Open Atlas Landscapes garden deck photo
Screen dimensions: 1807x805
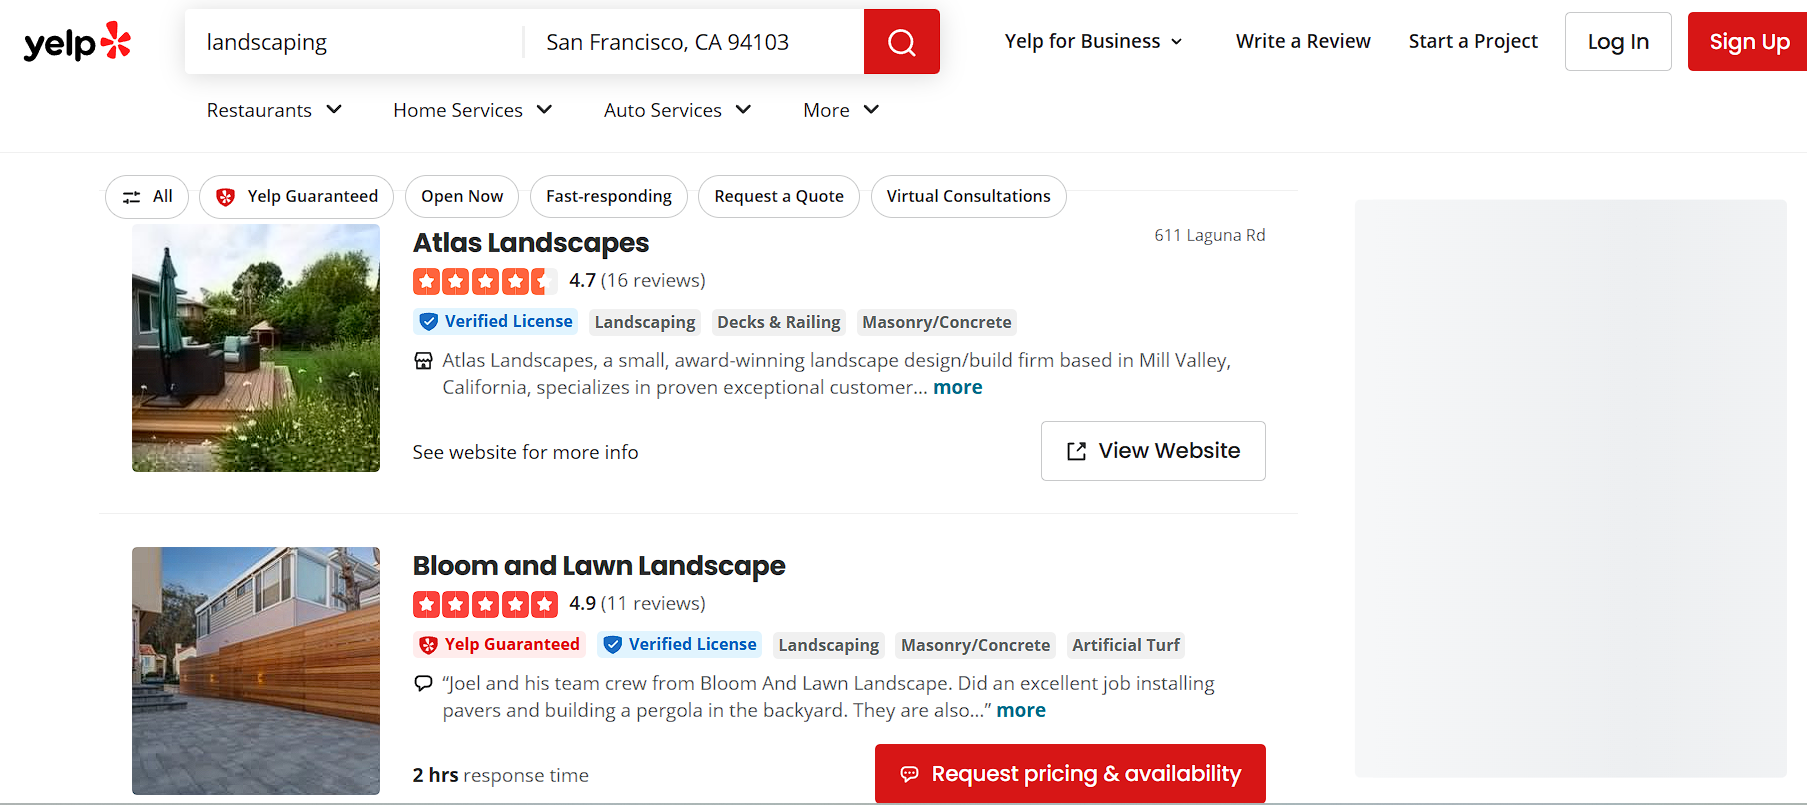point(256,348)
